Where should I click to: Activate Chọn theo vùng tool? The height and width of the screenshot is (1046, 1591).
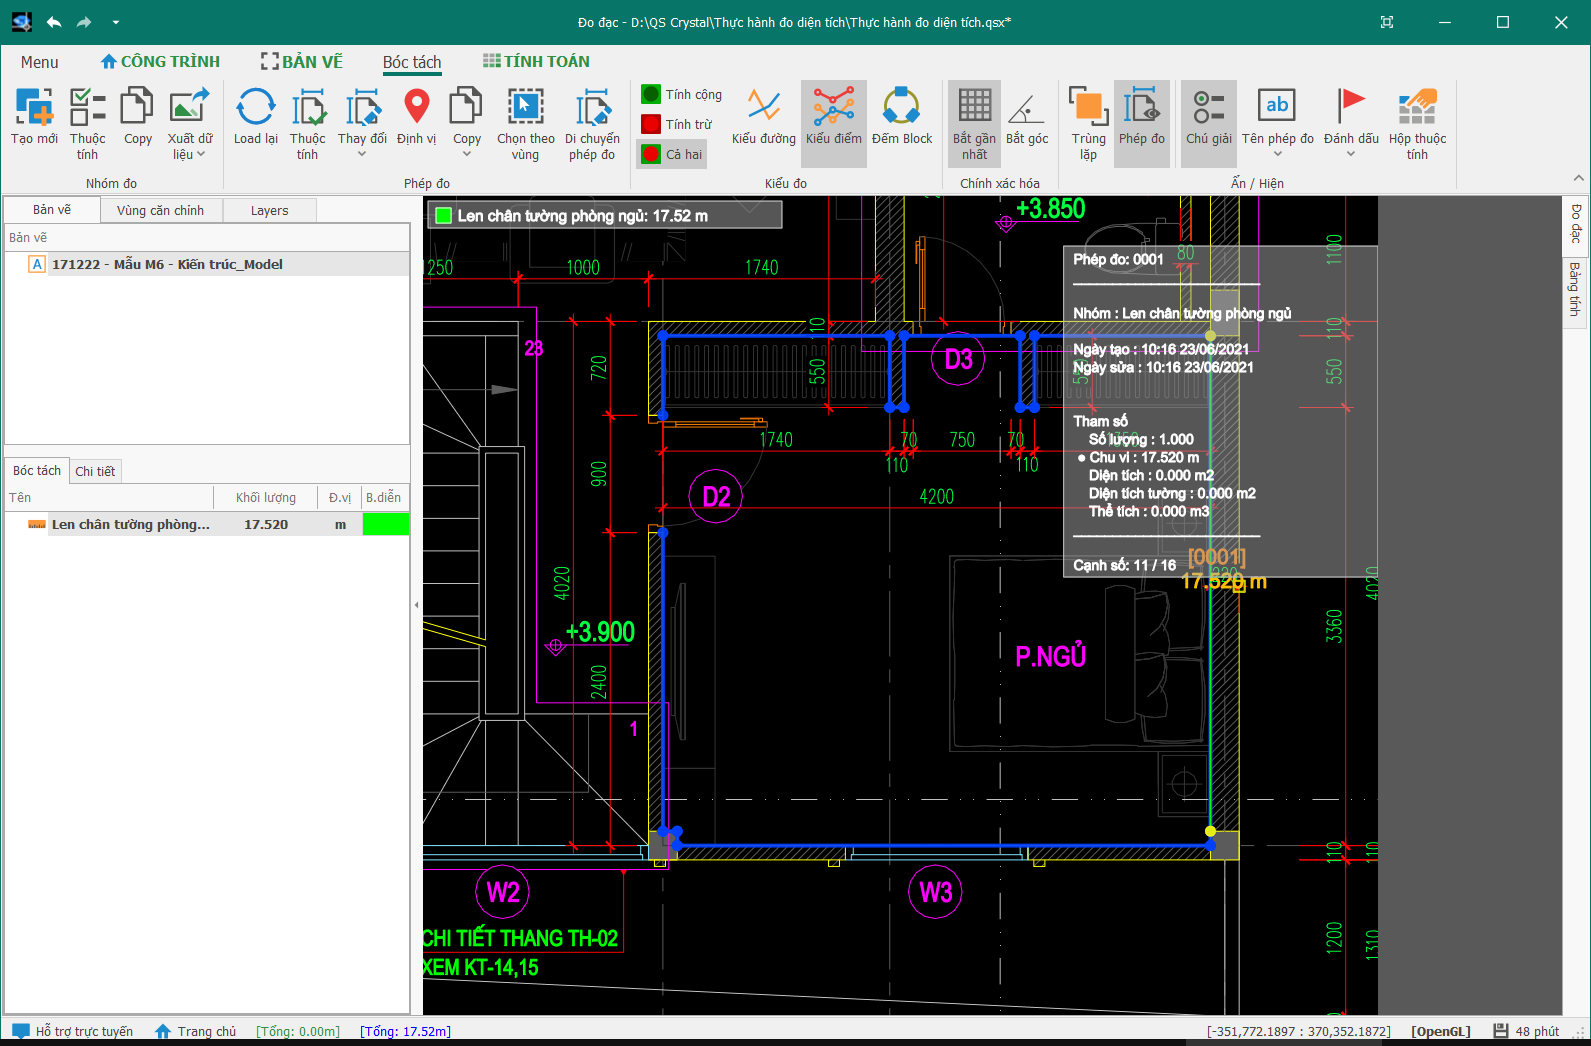(525, 123)
